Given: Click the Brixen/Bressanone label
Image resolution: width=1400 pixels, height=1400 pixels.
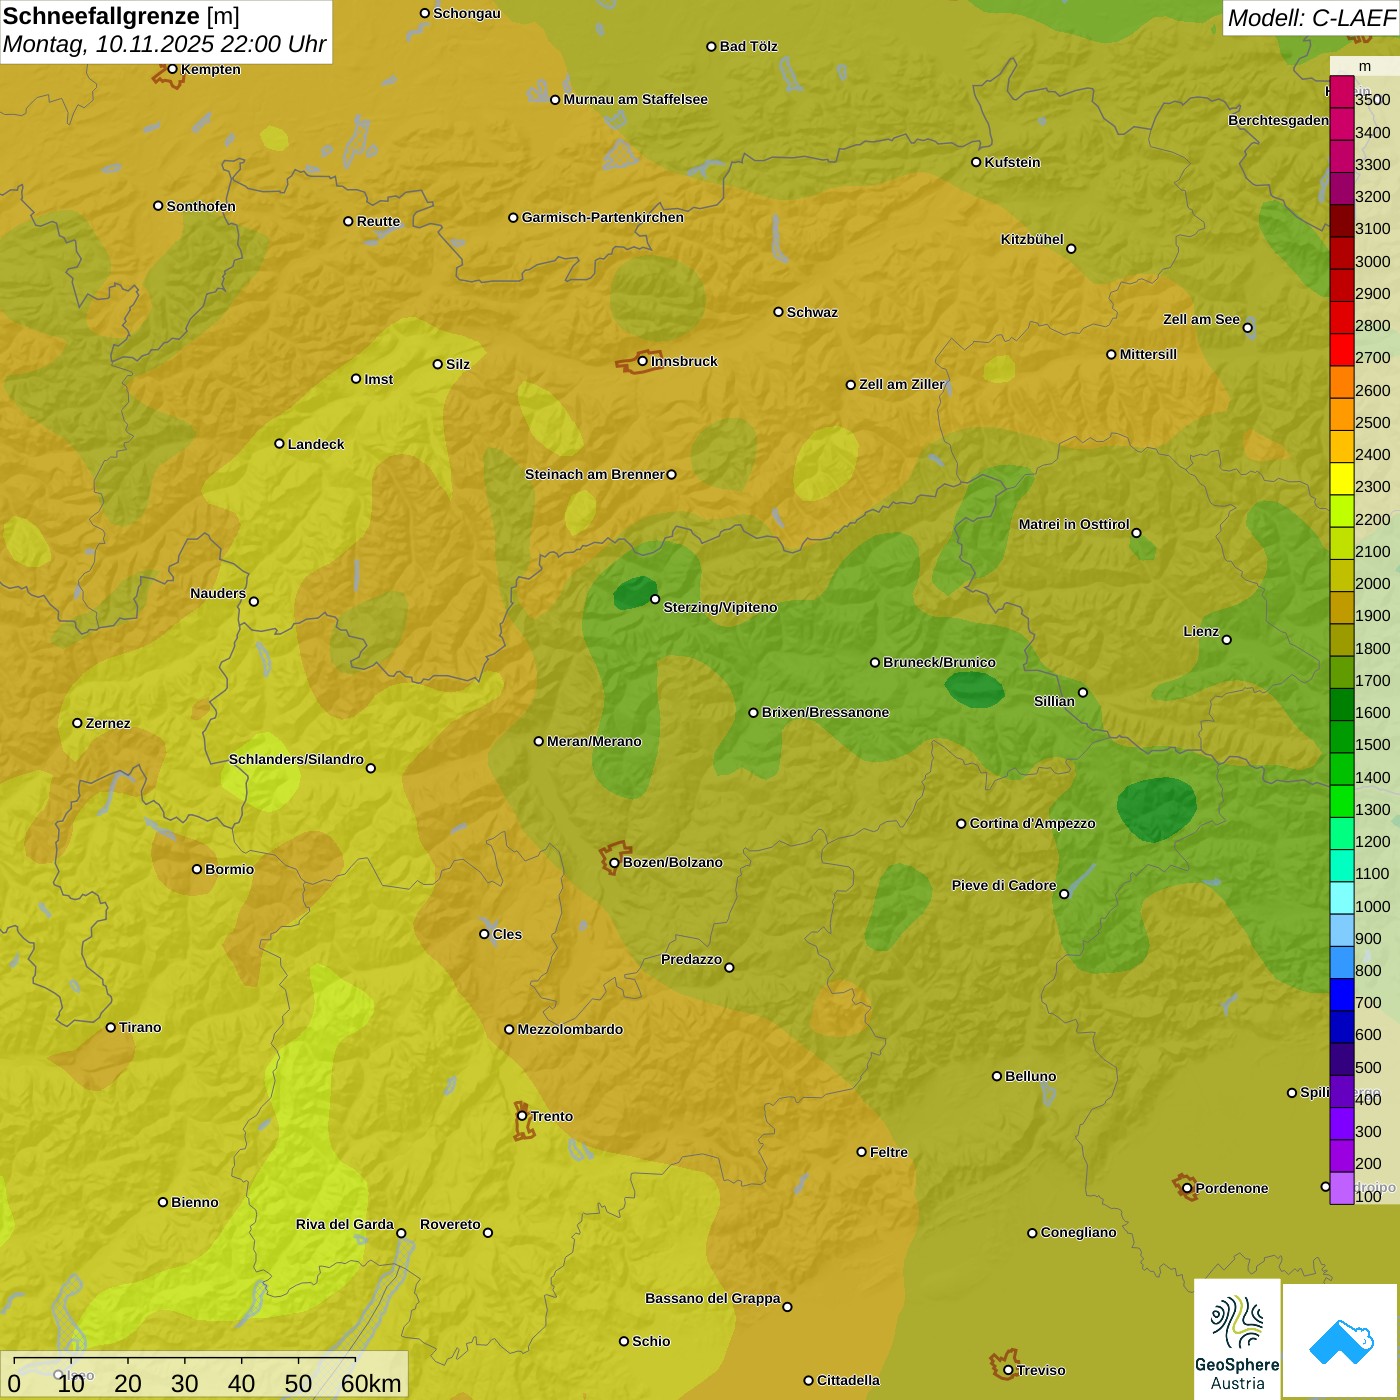Looking at the screenshot, I should [x=825, y=712].
